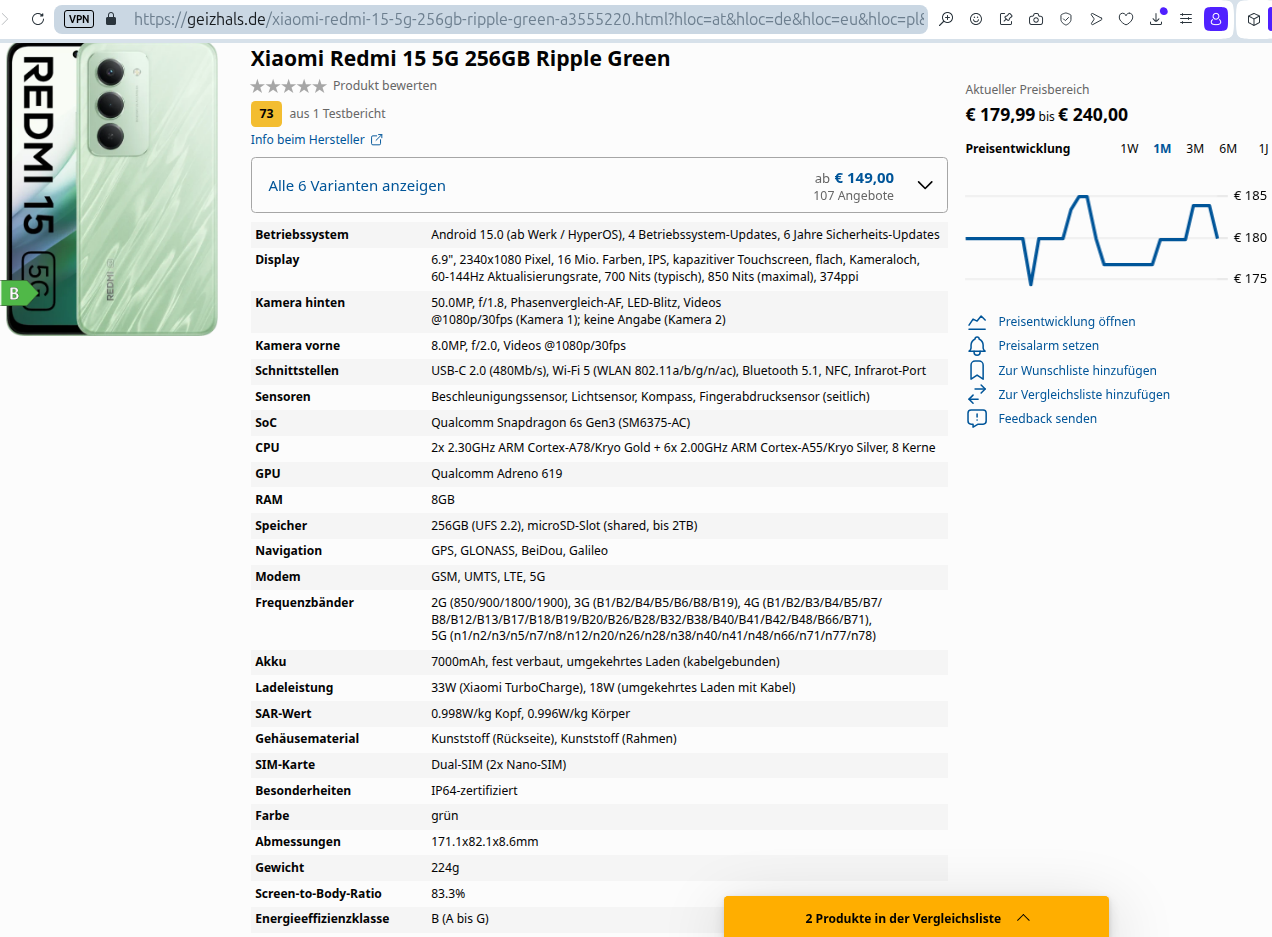The width and height of the screenshot is (1272, 937).
Task: Click 'Aktueller Preisbereich' heading
Action: pyautogui.click(x=1027, y=90)
